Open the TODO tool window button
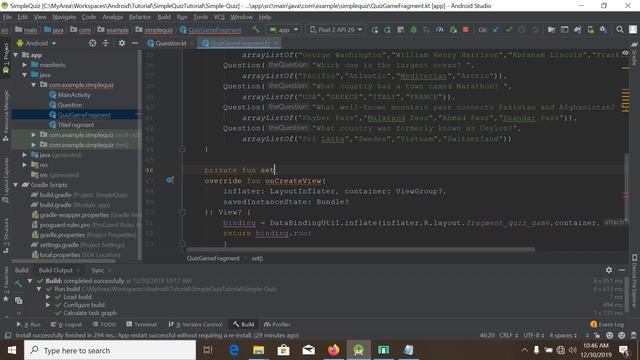640x360 pixels. pos(104,324)
